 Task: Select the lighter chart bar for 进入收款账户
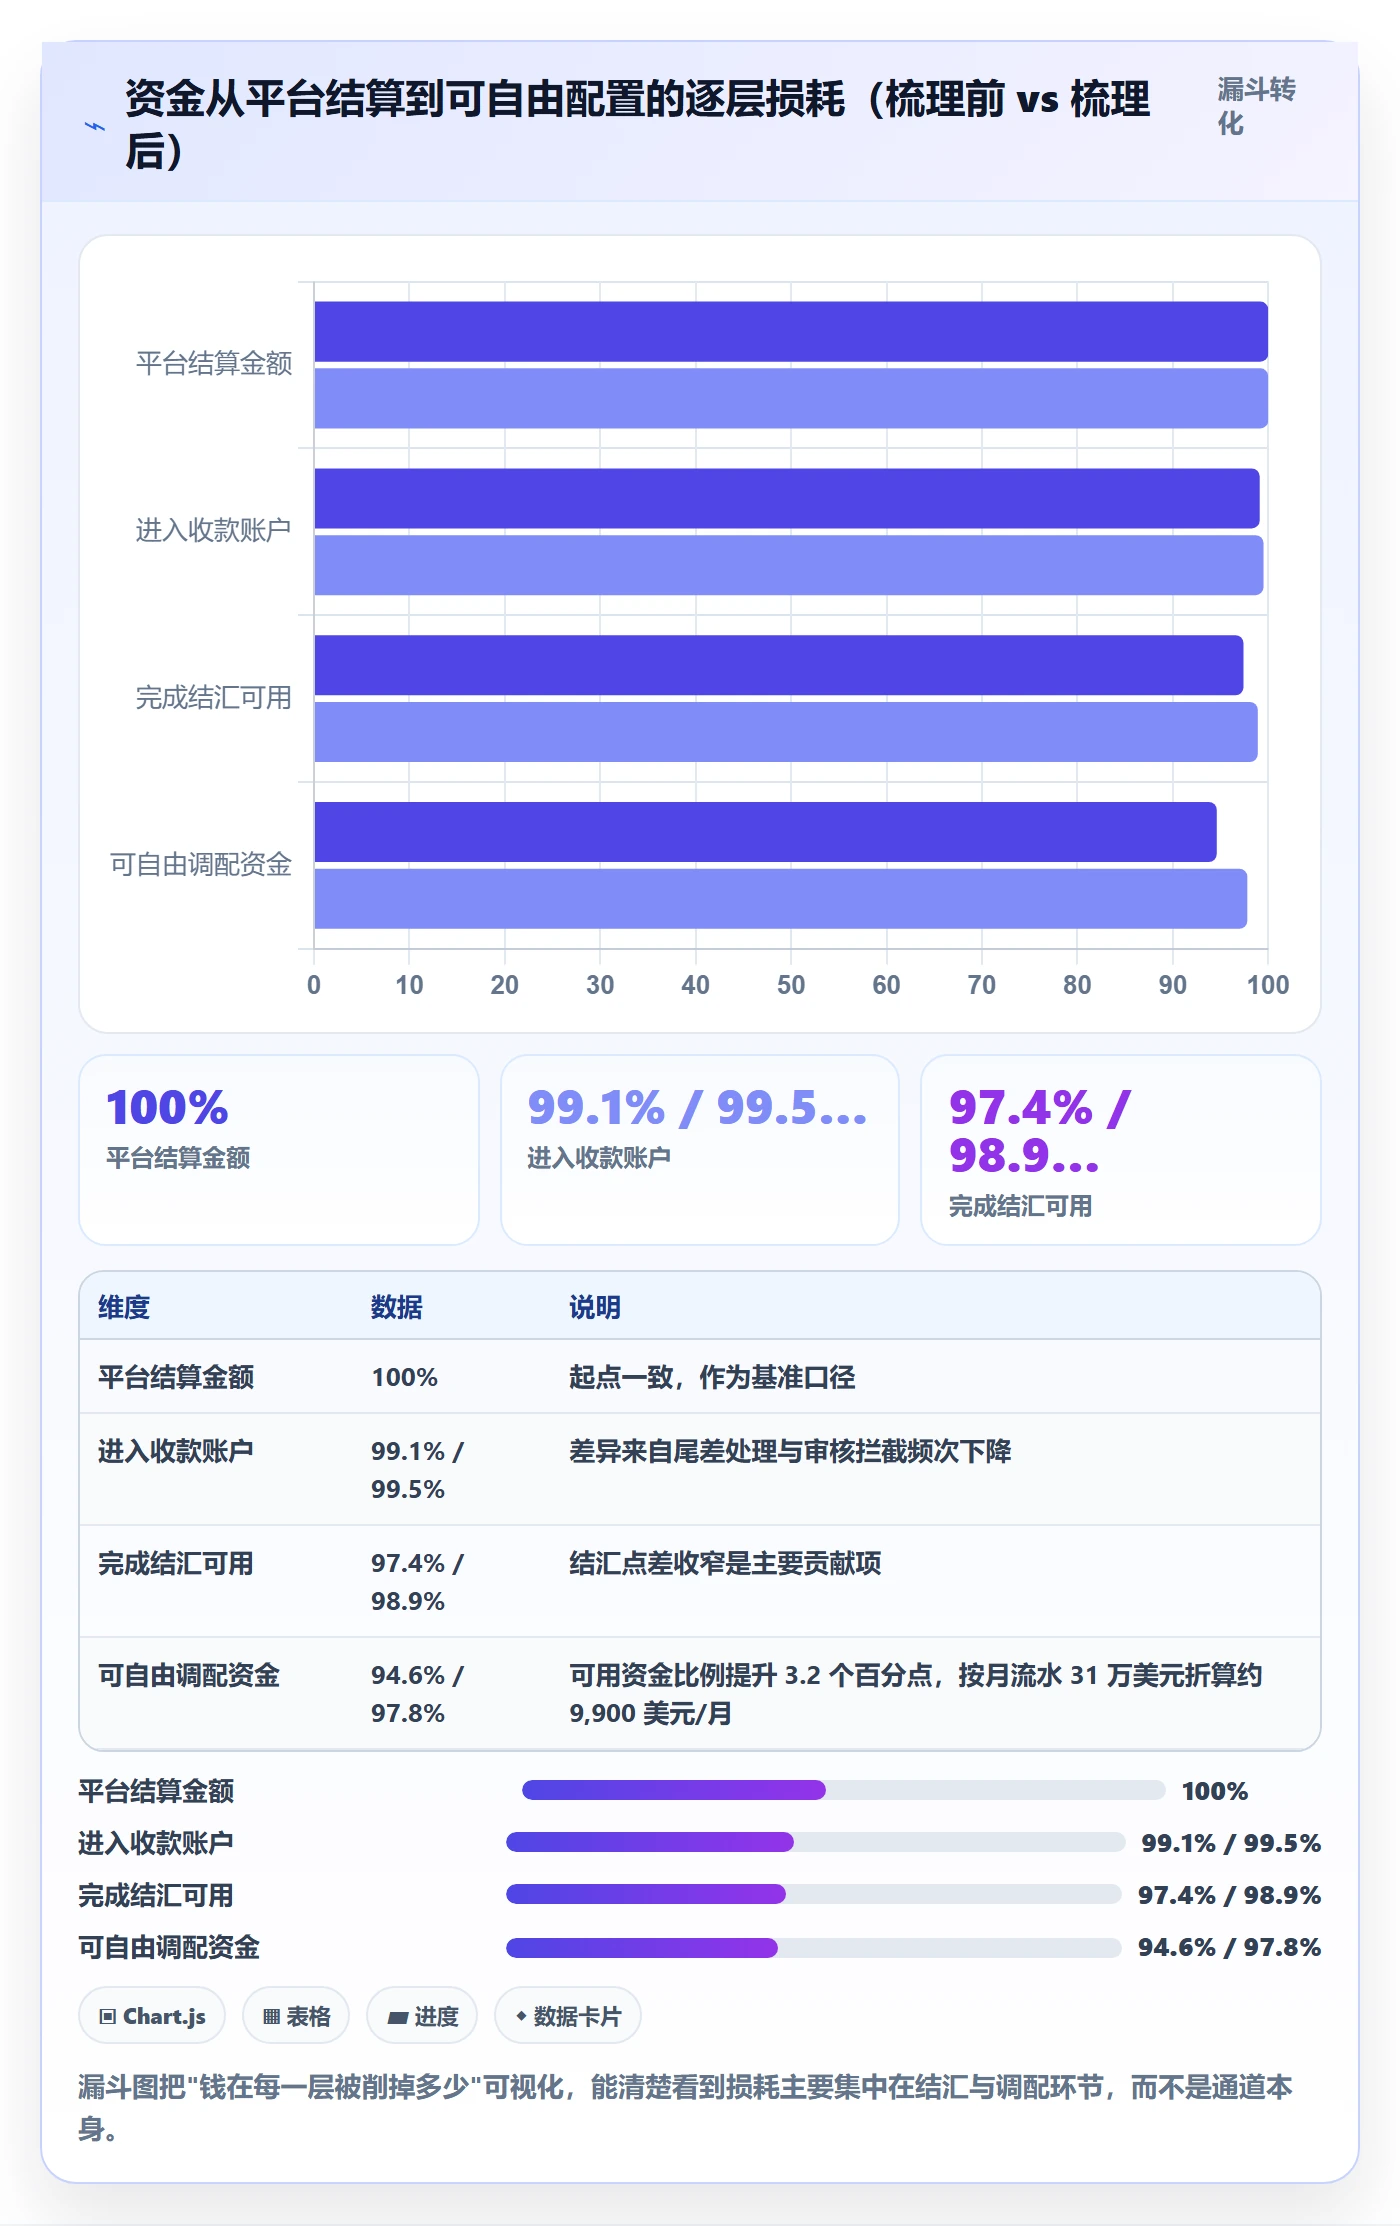(789, 565)
